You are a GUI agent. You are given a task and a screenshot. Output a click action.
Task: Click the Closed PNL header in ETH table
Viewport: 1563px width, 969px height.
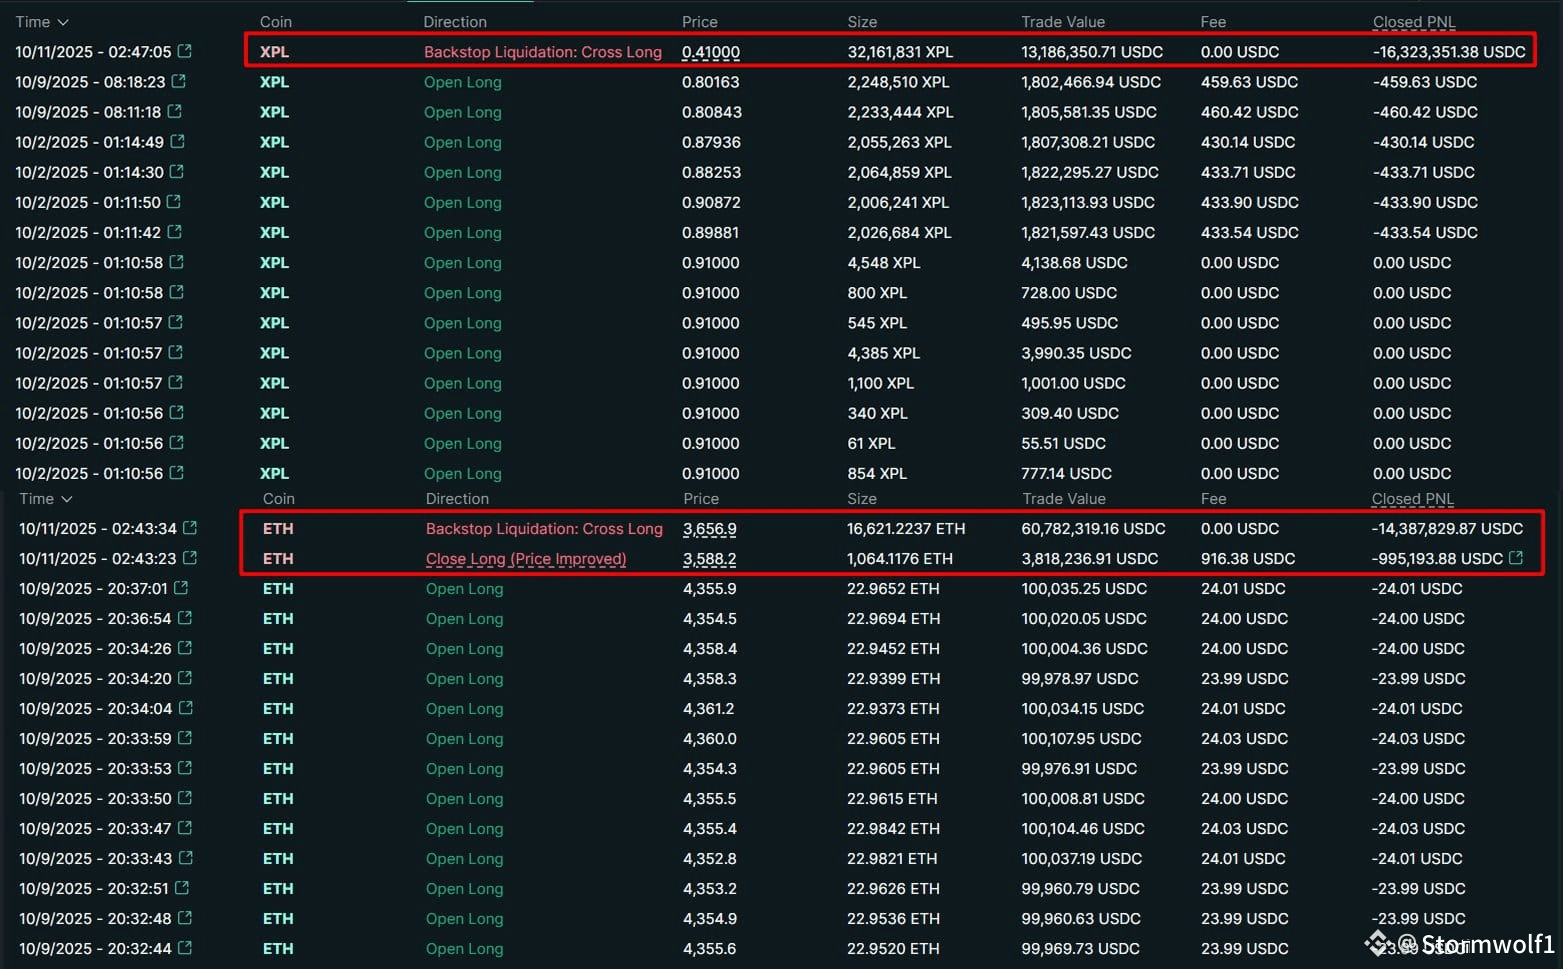(x=1413, y=499)
